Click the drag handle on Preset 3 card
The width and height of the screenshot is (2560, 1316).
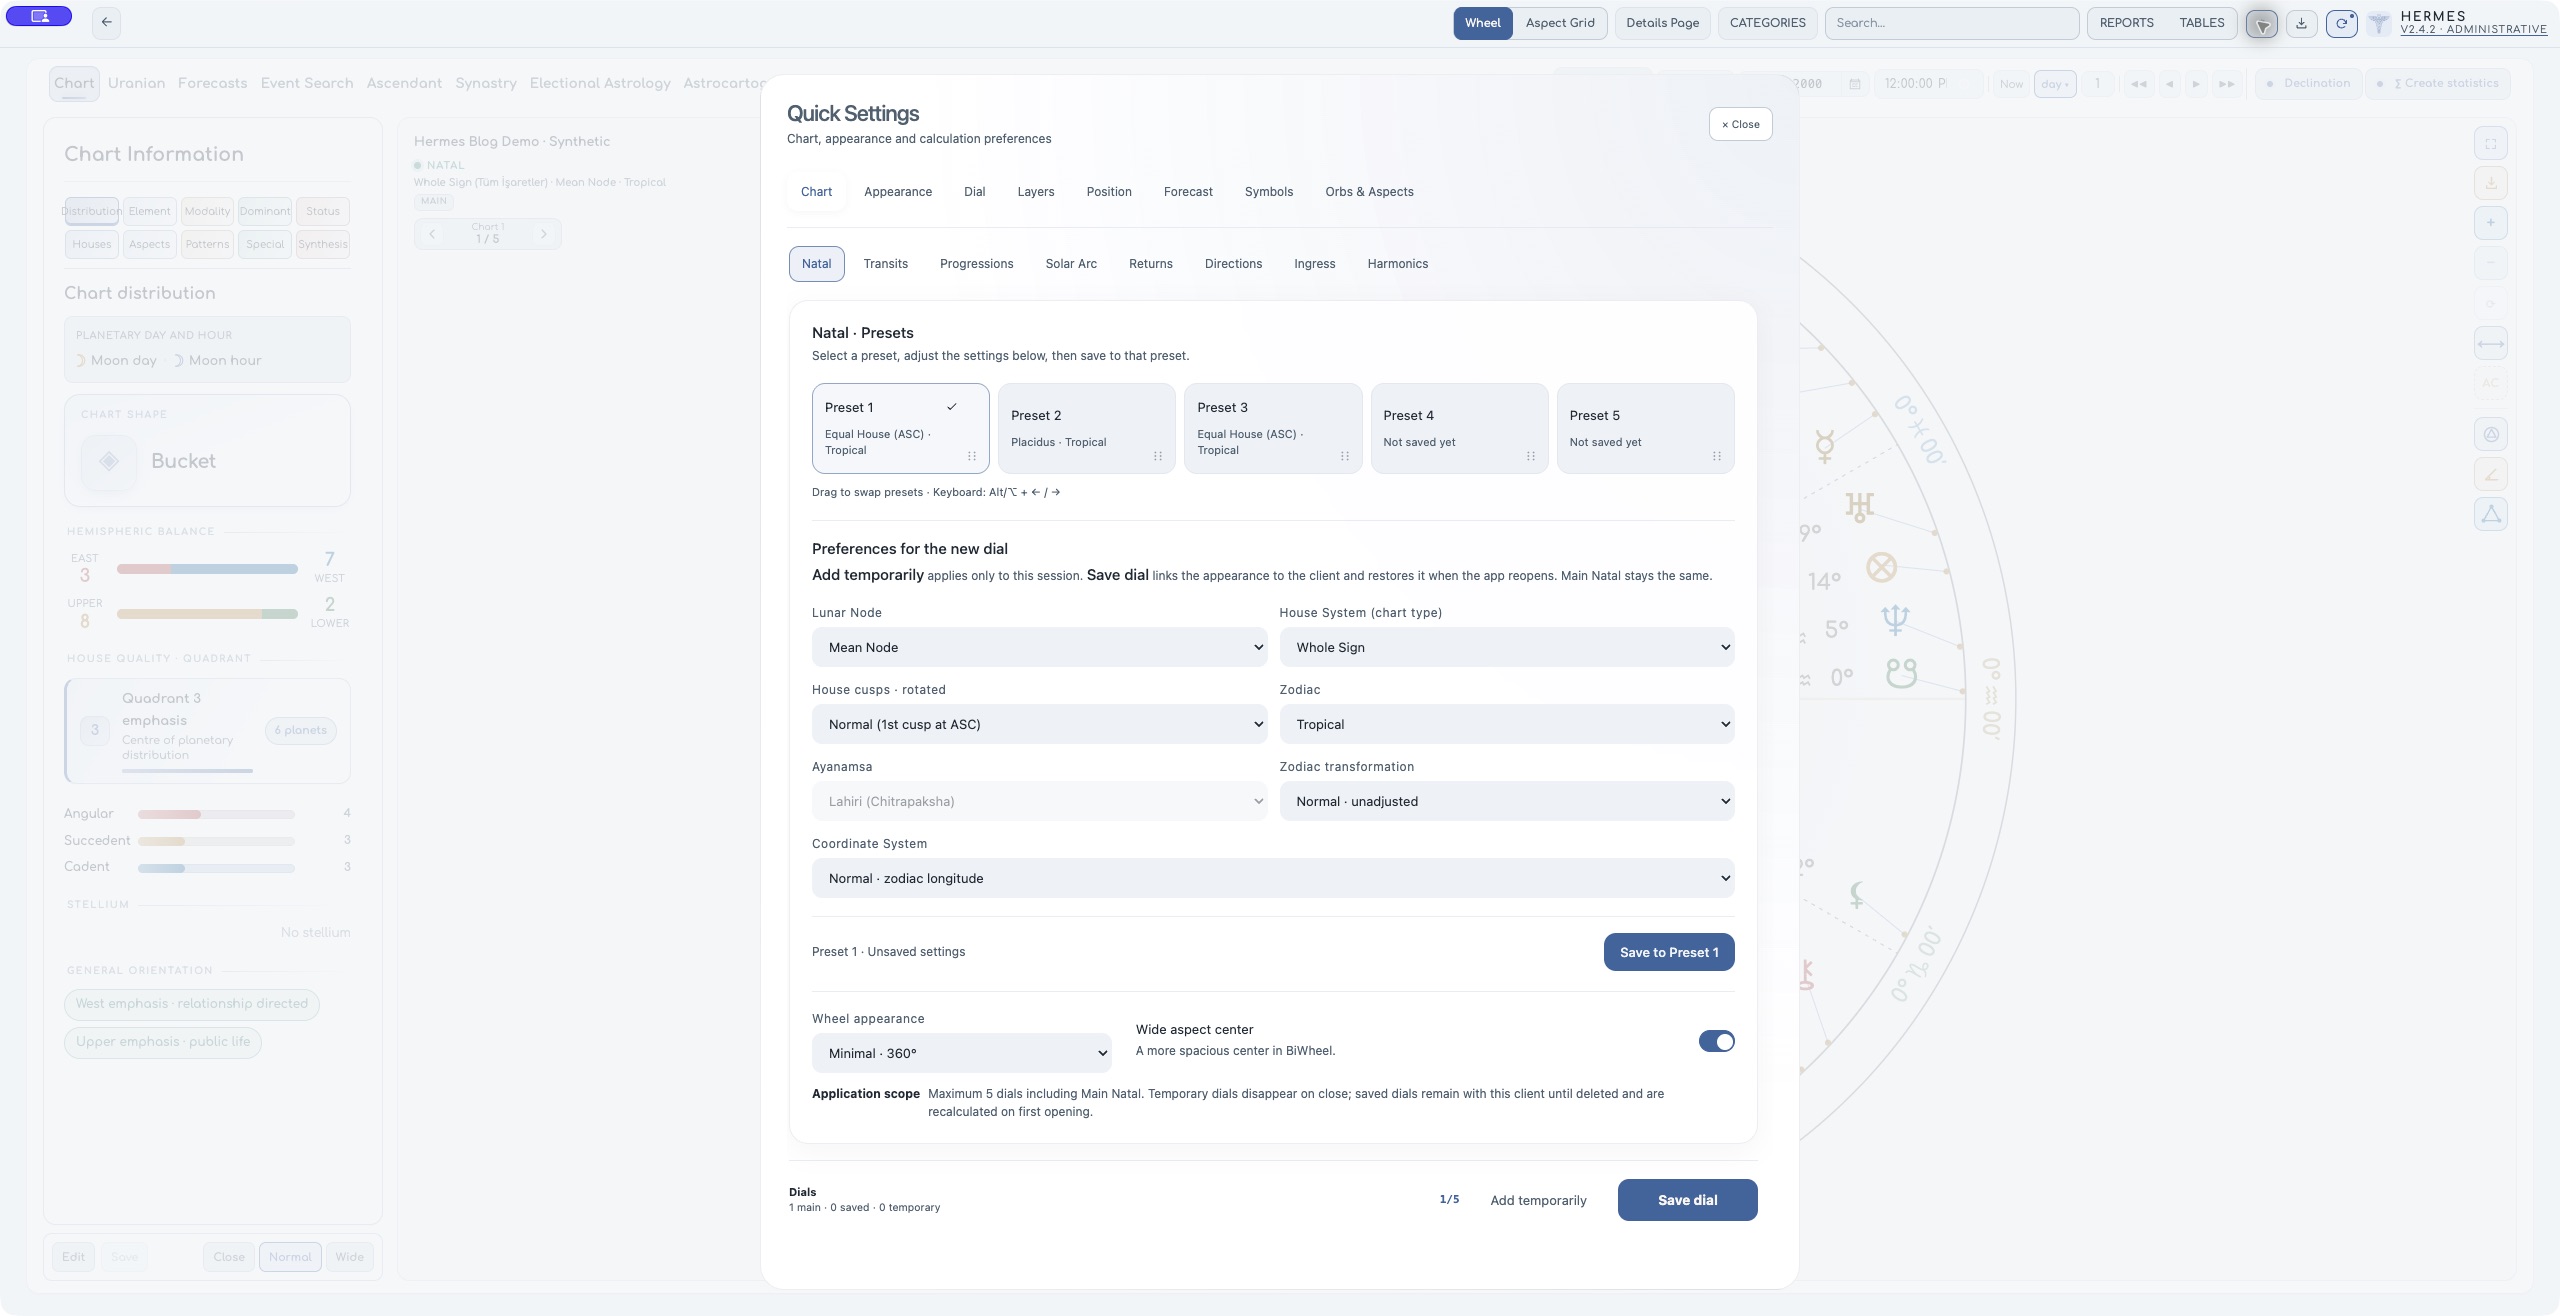(x=1345, y=456)
